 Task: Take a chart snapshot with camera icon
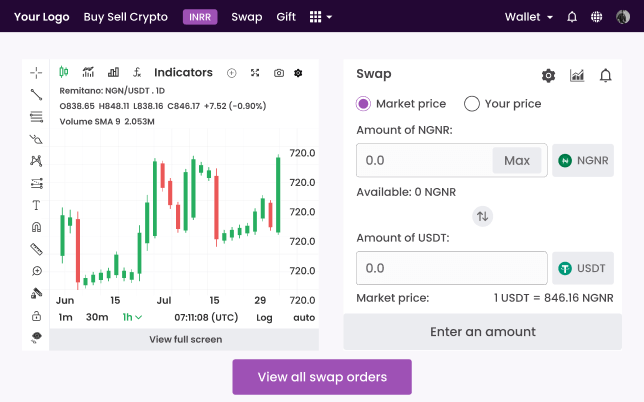click(279, 73)
